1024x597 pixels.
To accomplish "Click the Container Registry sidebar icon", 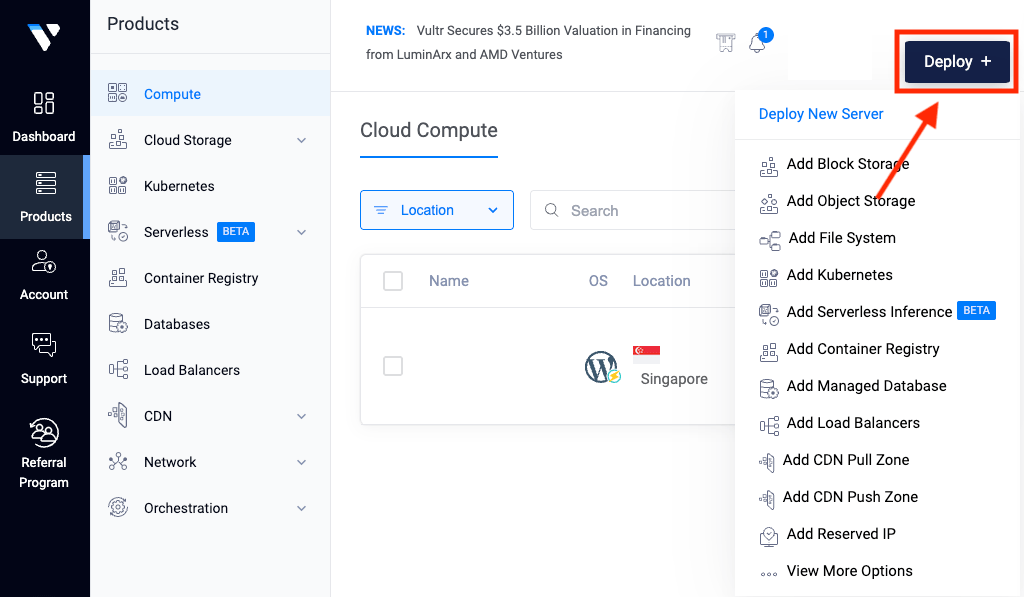I will (x=118, y=278).
